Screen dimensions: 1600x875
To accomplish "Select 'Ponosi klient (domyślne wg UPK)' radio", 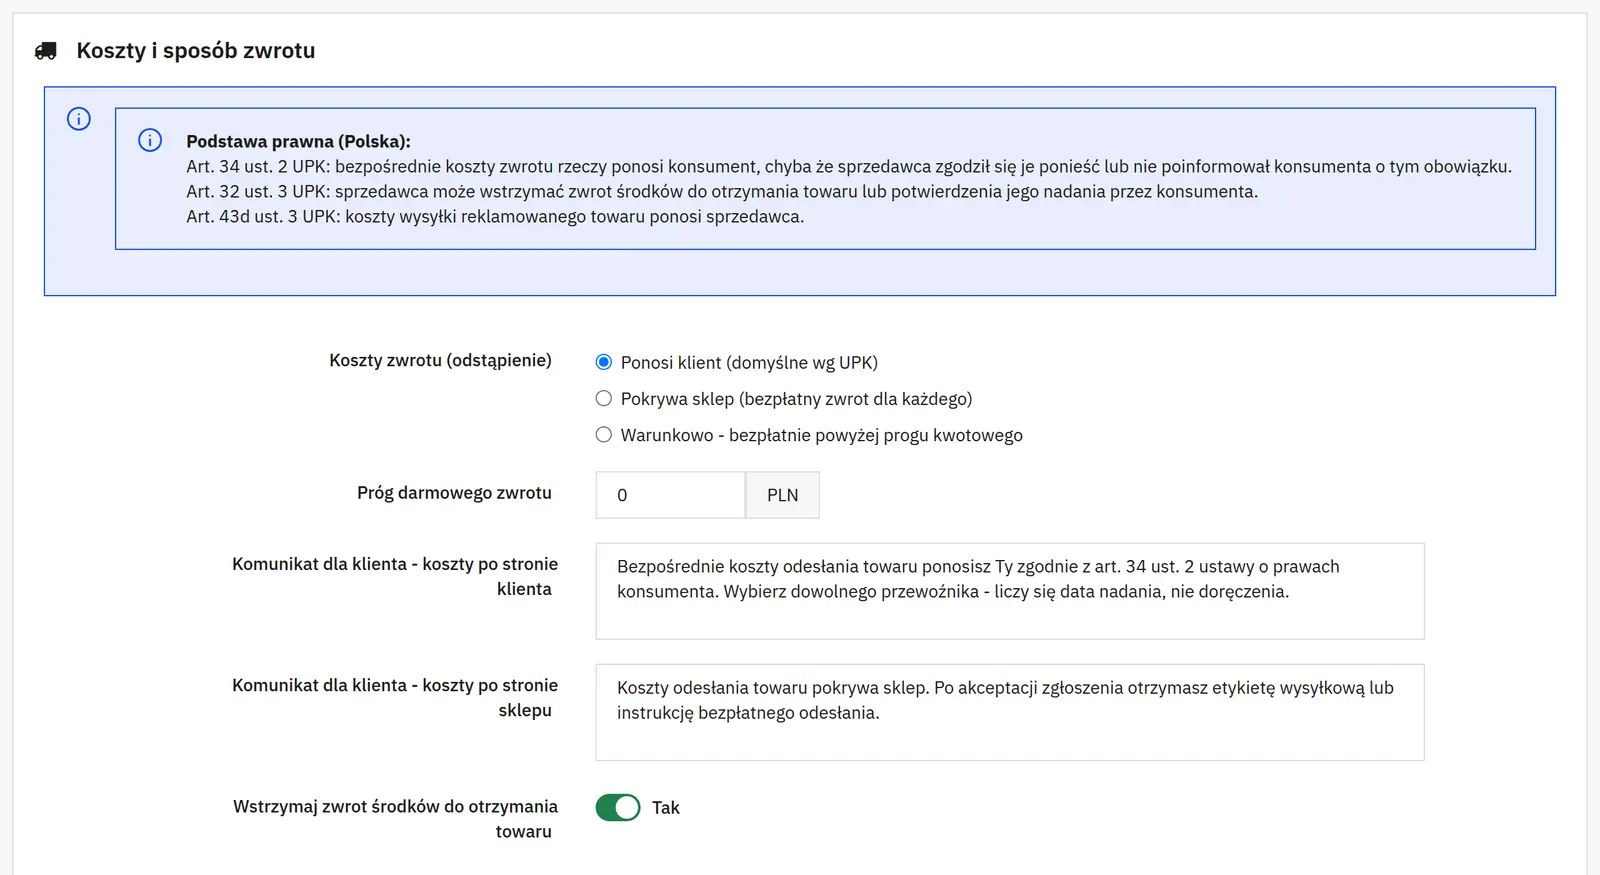I will (604, 362).
